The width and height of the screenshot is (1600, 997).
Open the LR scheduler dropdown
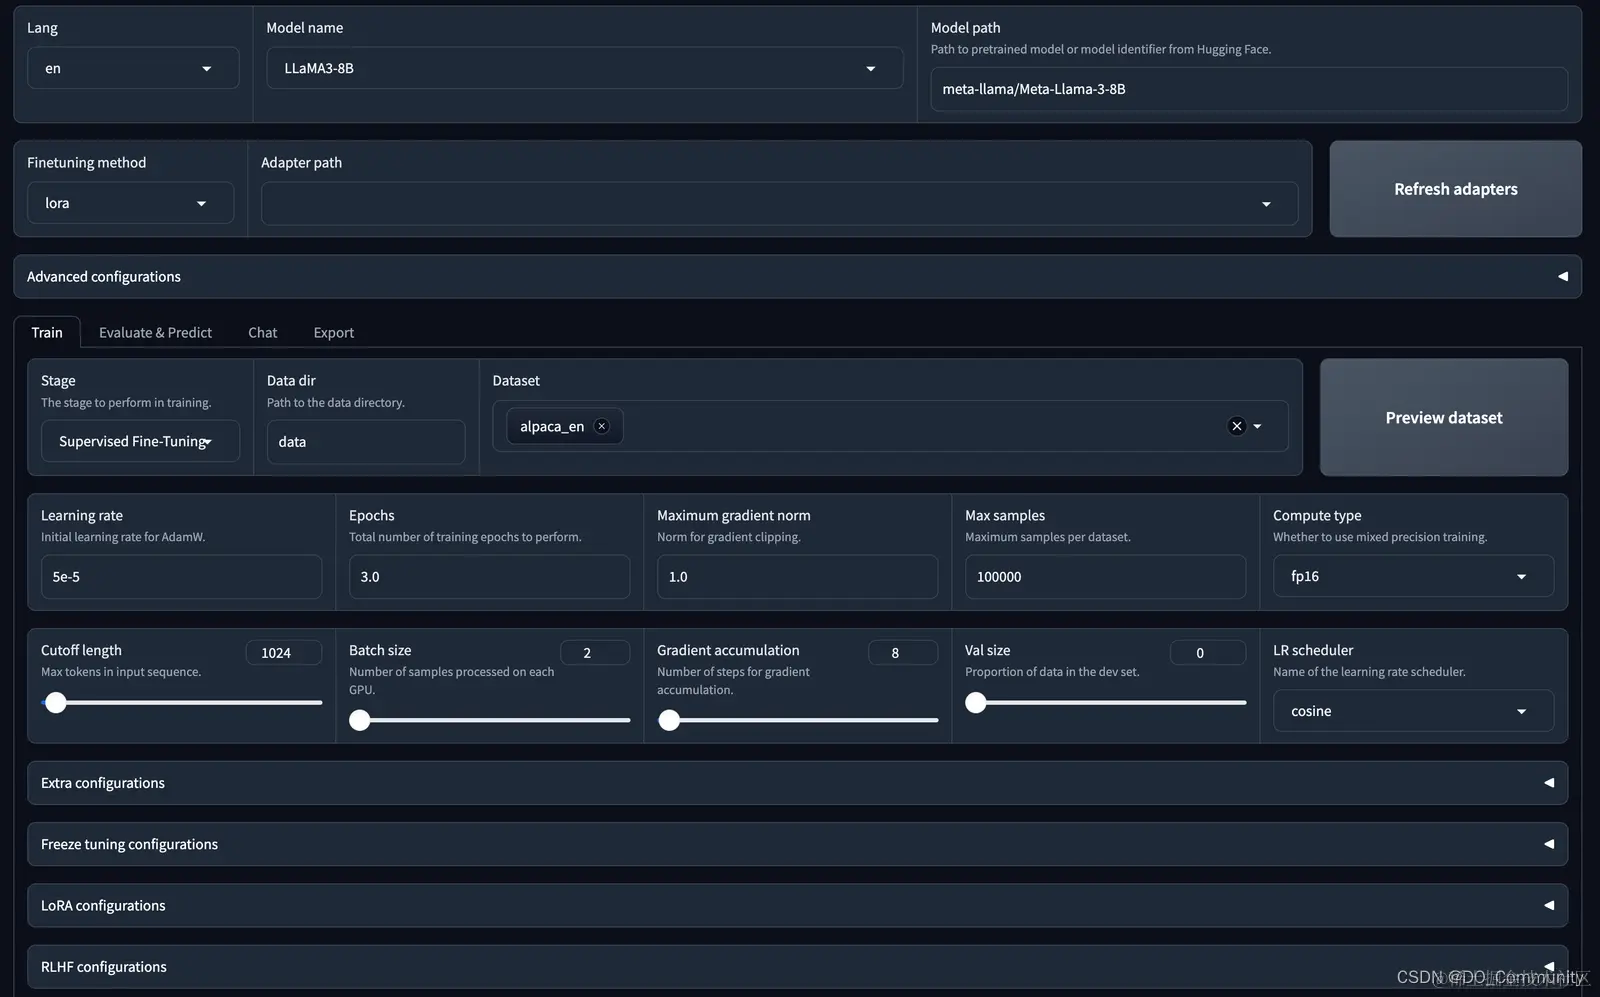pyautogui.click(x=1413, y=711)
